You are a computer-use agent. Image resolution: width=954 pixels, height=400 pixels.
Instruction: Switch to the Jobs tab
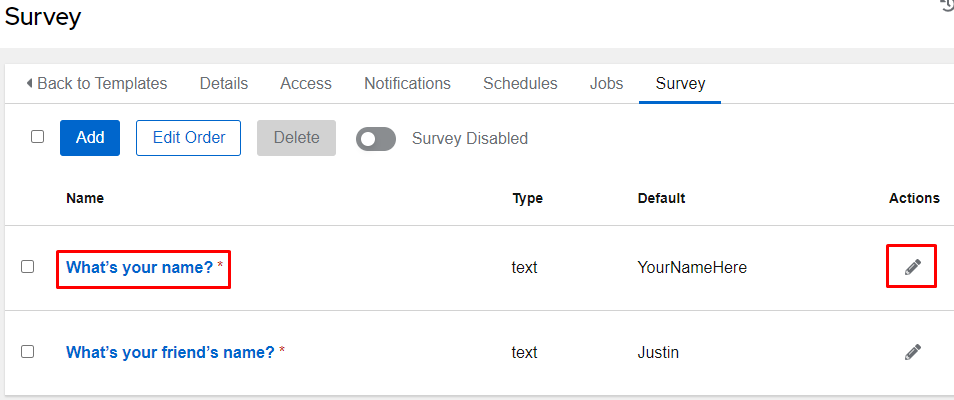click(x=606, y=84)
